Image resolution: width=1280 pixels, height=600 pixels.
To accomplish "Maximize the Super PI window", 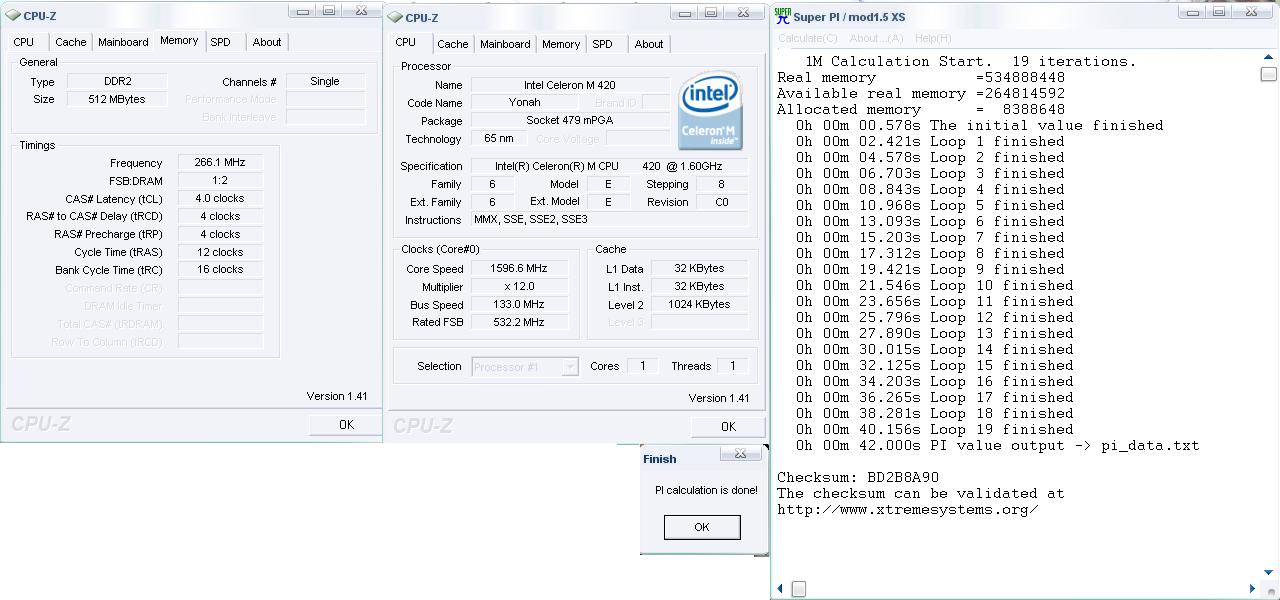I will (1219, 12).
